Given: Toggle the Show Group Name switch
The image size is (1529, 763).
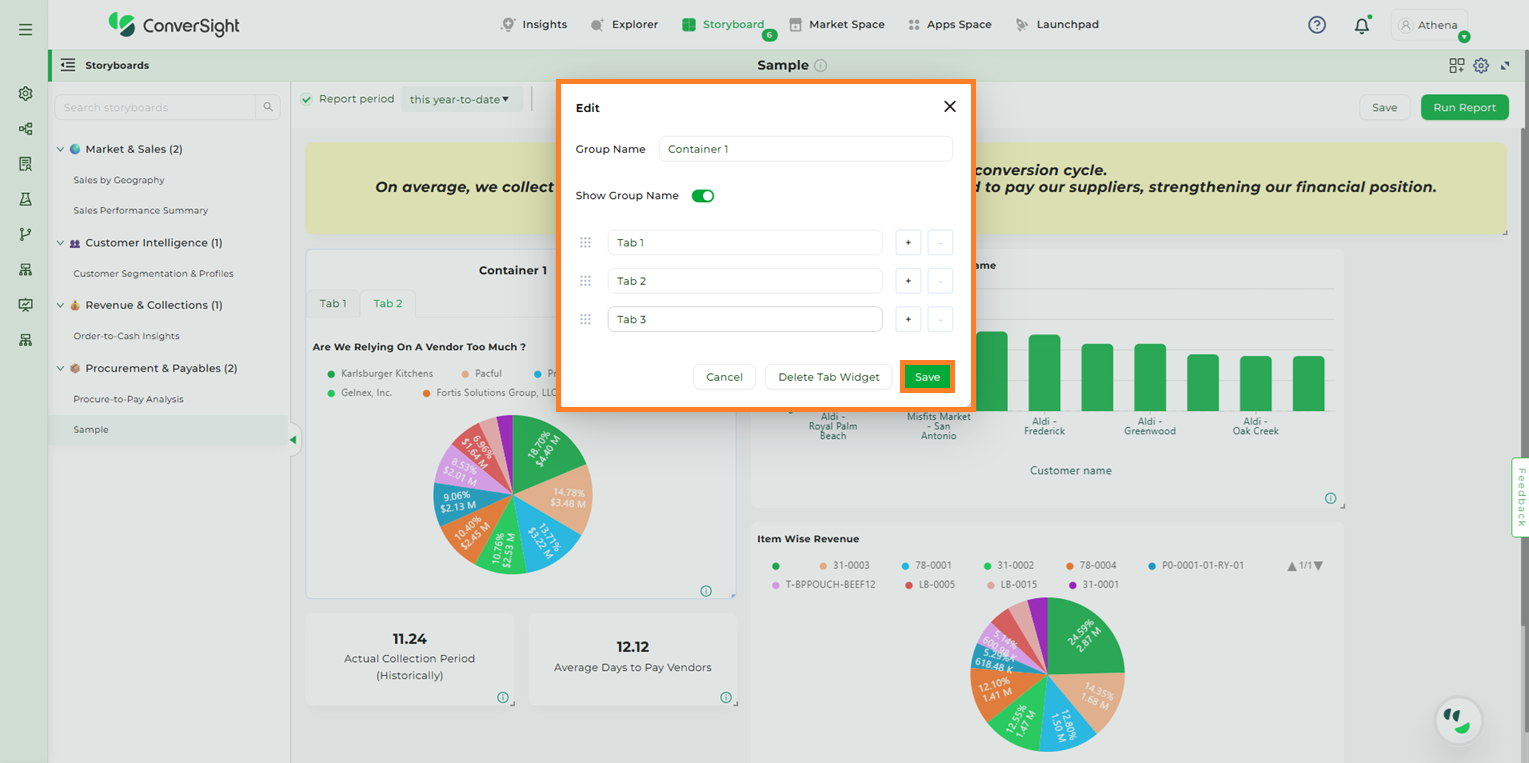Looking at the screenshot, I should tap(703, 196).
